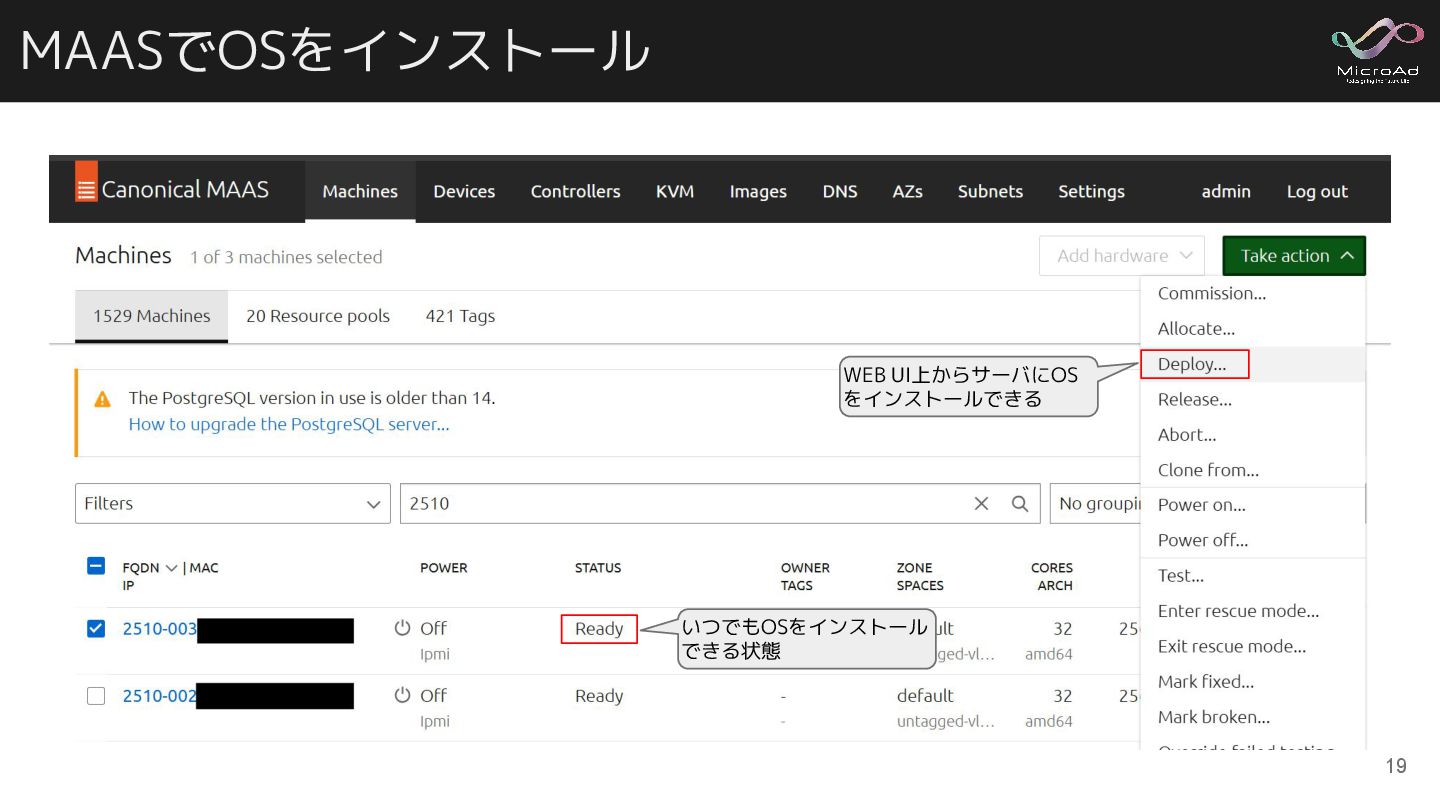Image resolution: width=1440 pixels, height=810 pixels.
Task: Click Log out
Action: tap(1317, 192)
